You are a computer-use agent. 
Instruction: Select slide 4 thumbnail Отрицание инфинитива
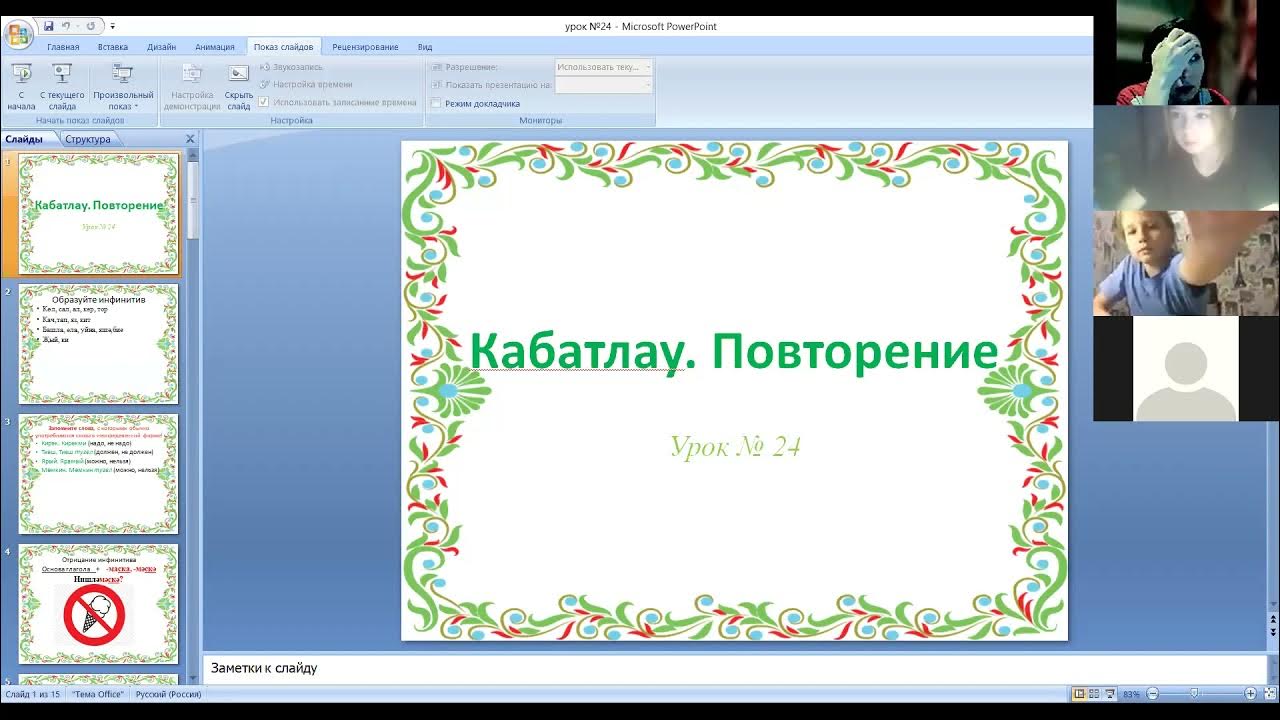tap(98, 604)
